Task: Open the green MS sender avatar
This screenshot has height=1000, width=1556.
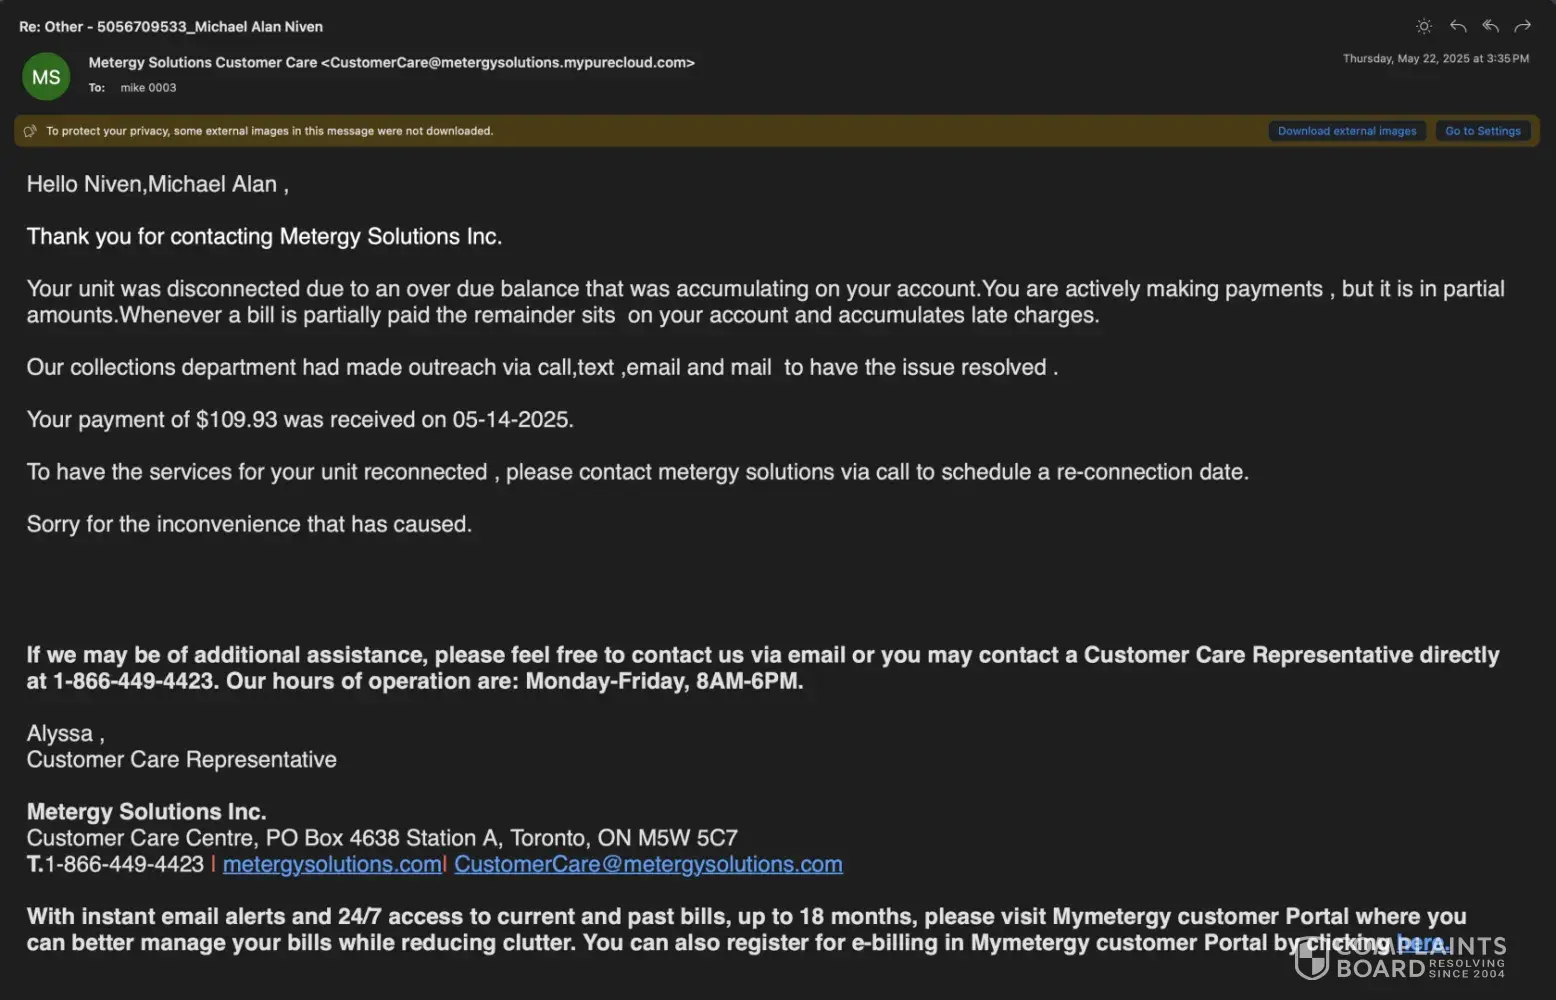Action: point(46,77)
